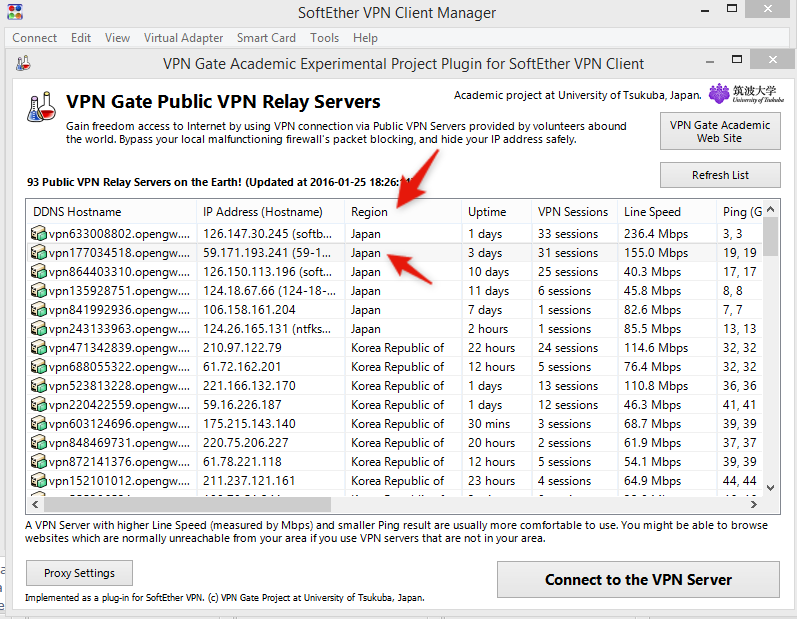797x619 pixels.
Task: Click the 33 sessions cell
Action: click(x=568, y=234)
